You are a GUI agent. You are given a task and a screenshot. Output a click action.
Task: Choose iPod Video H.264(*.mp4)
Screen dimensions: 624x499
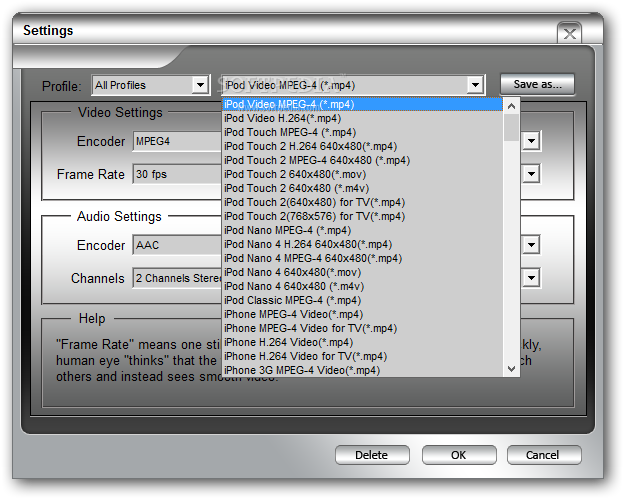coord(363,118)
